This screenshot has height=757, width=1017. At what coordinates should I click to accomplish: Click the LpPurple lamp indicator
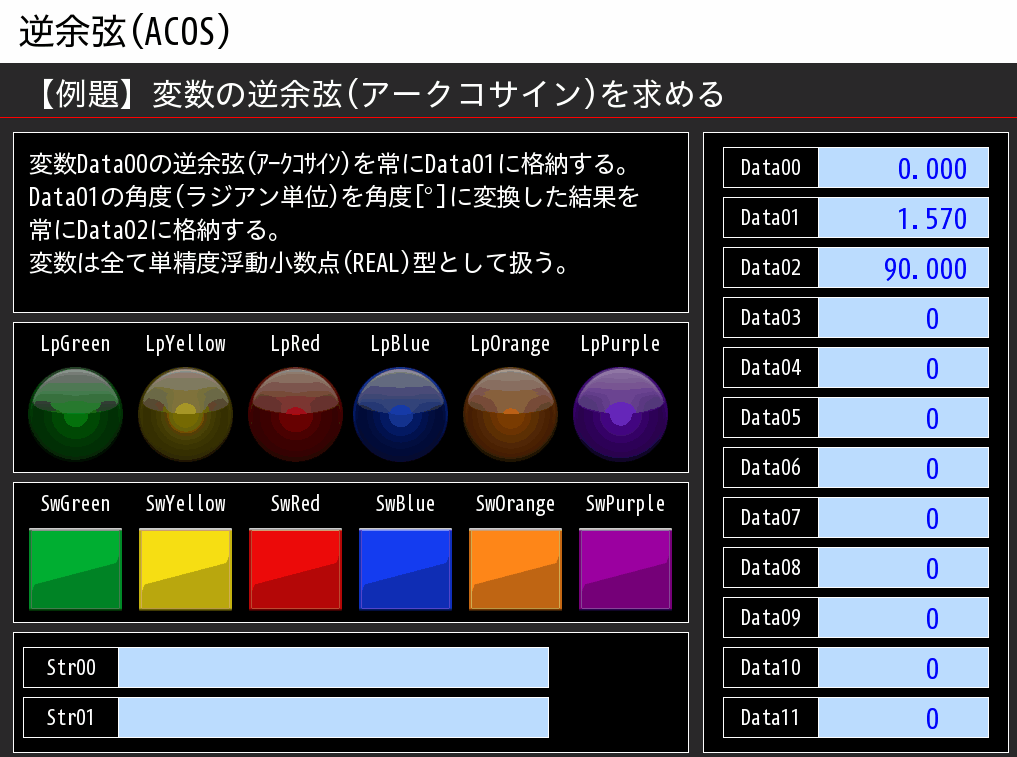point(620,414)
